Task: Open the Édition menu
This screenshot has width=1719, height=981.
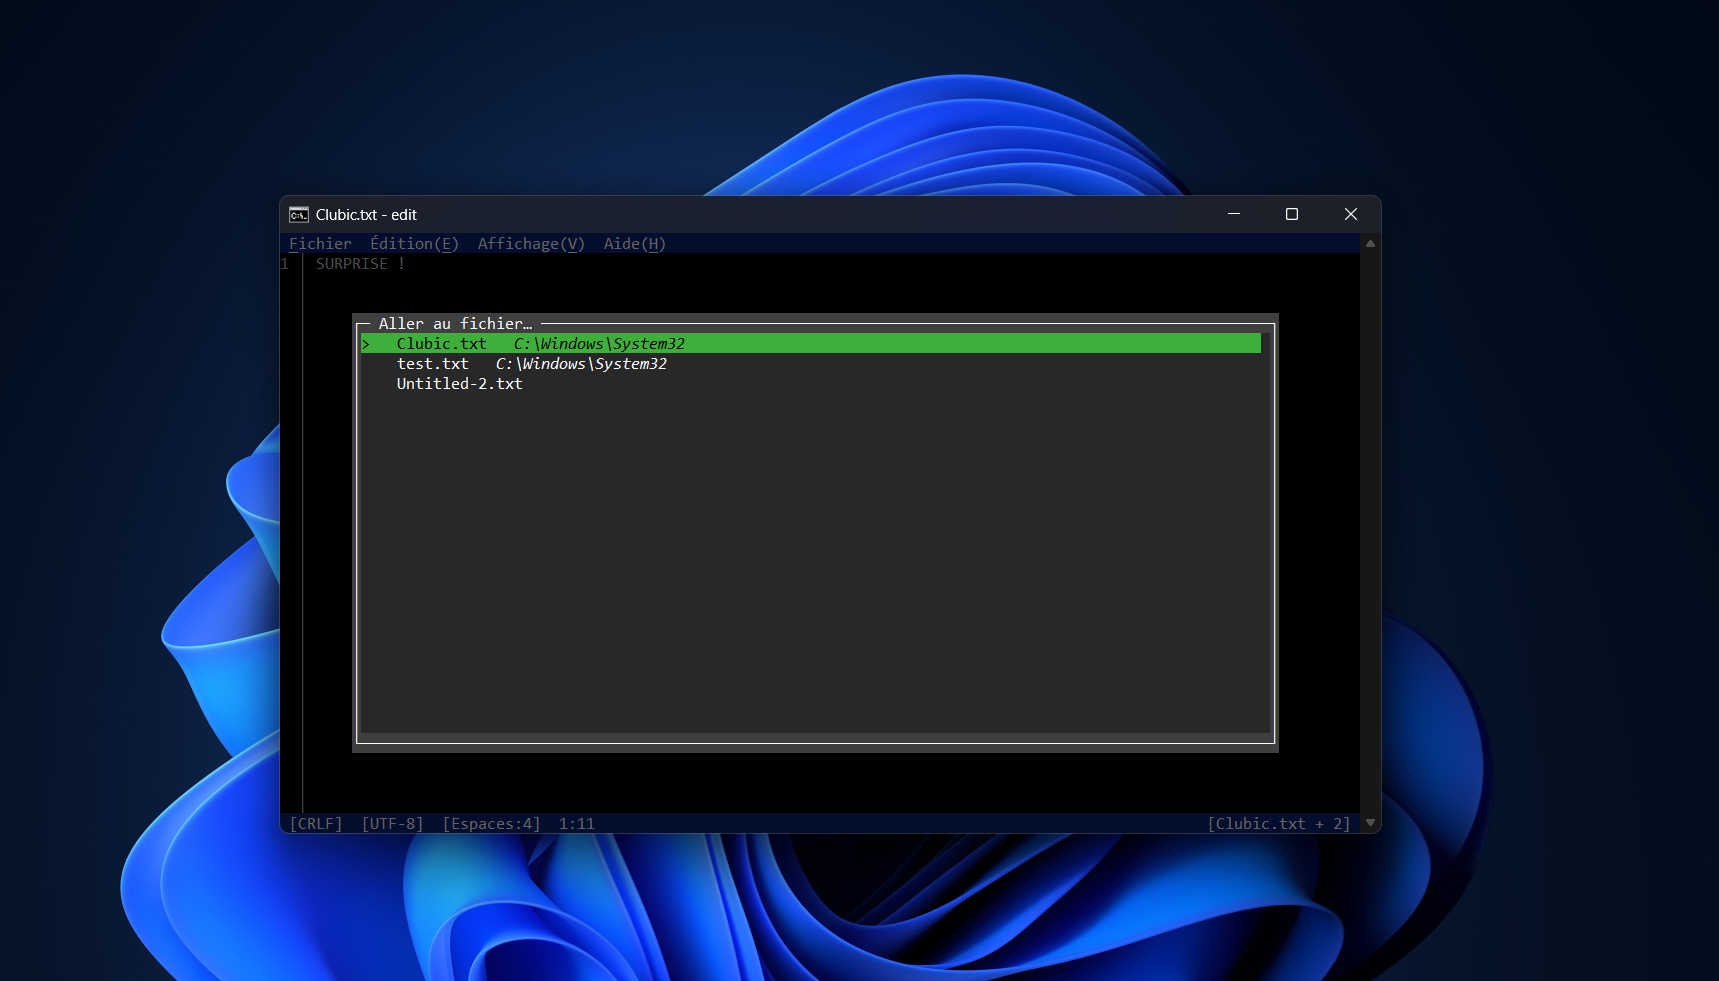Action: tap(413, 243)
